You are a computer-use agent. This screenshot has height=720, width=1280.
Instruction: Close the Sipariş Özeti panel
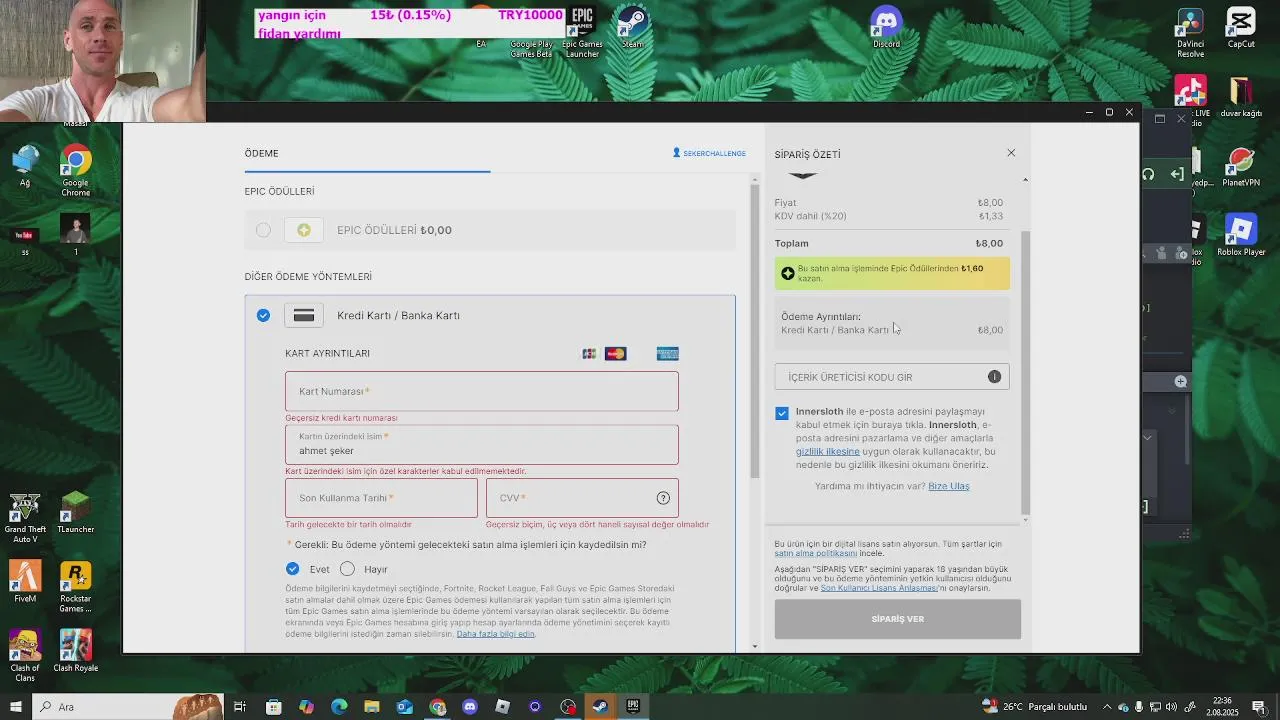(x=1011, y=153)
